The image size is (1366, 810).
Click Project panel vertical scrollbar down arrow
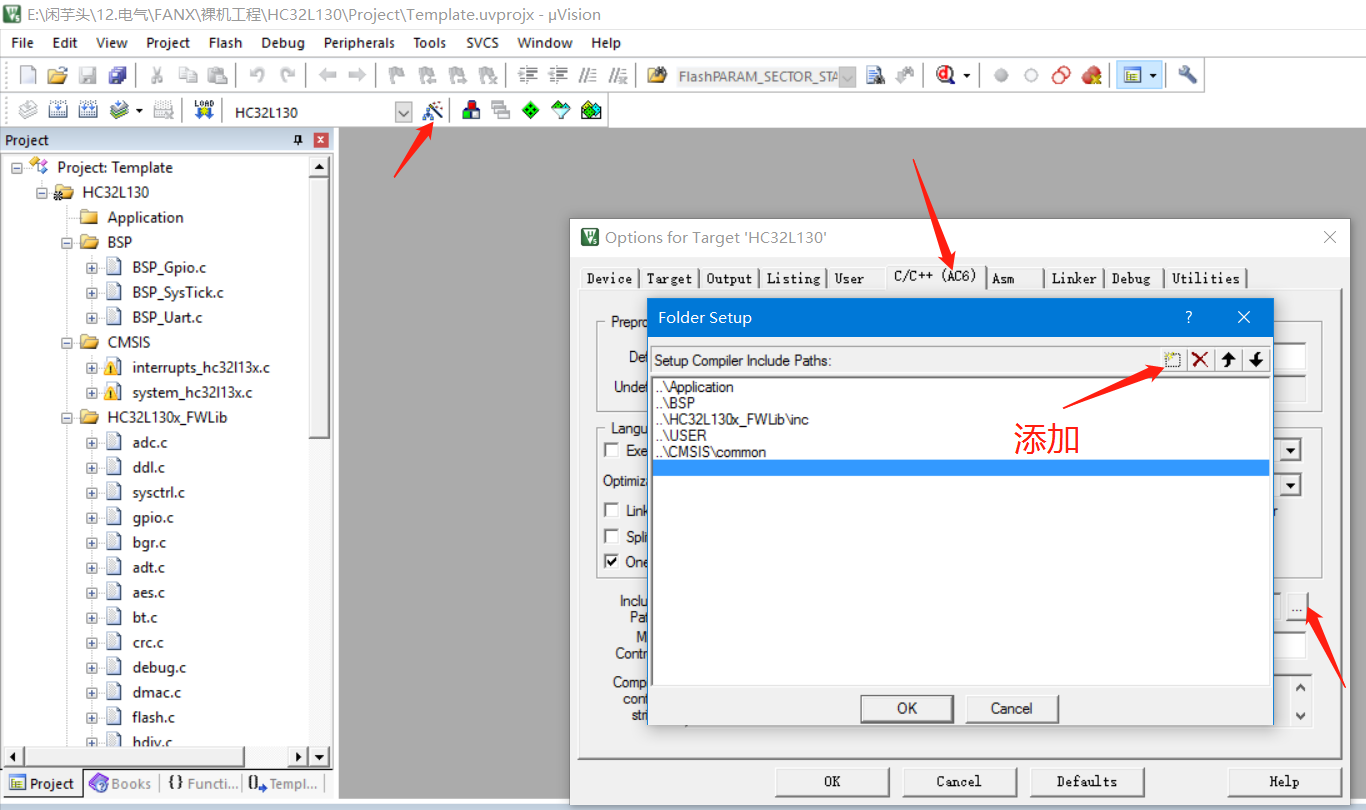pyautogui.click(x=319, y=756)
